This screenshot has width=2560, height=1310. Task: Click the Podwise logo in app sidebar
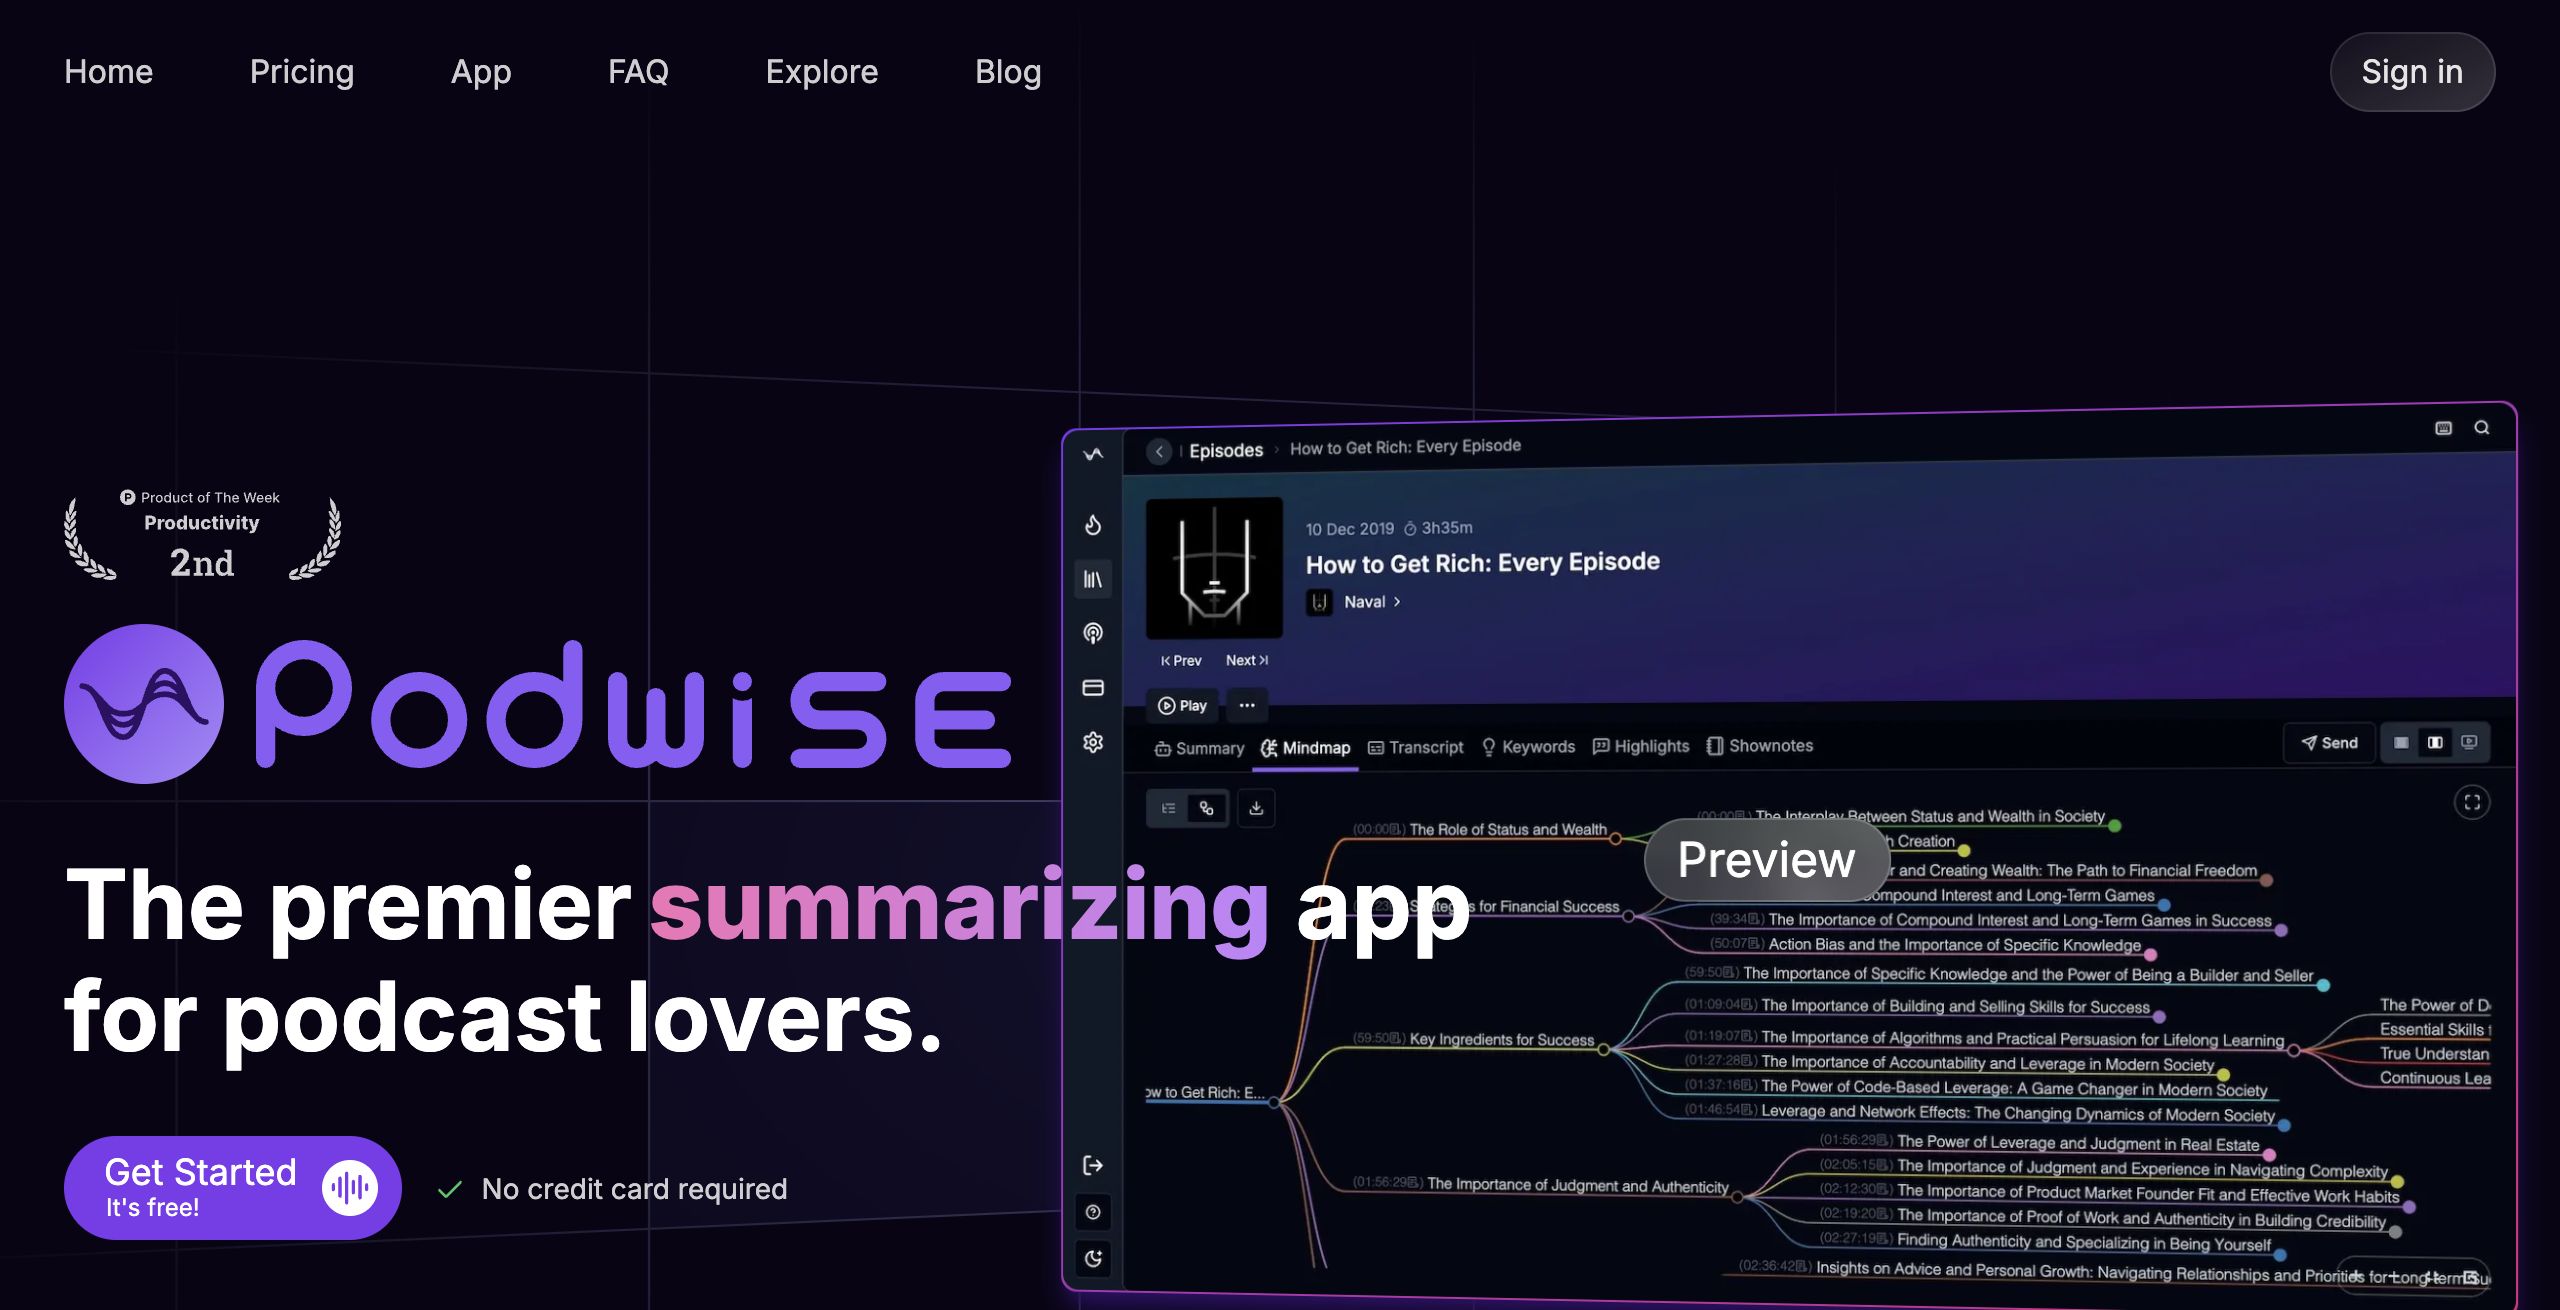[x=1093, y=454]
